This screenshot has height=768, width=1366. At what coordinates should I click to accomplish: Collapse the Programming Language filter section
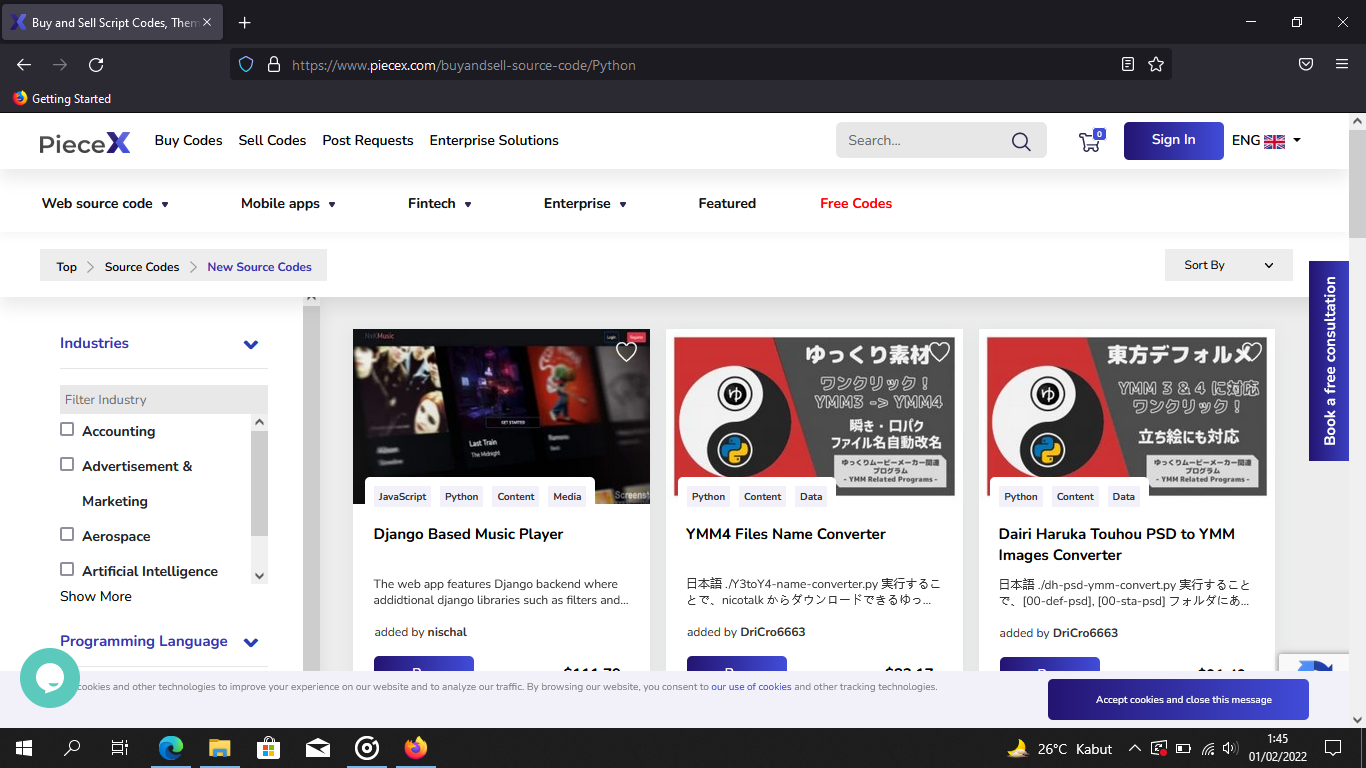(251, 642)
